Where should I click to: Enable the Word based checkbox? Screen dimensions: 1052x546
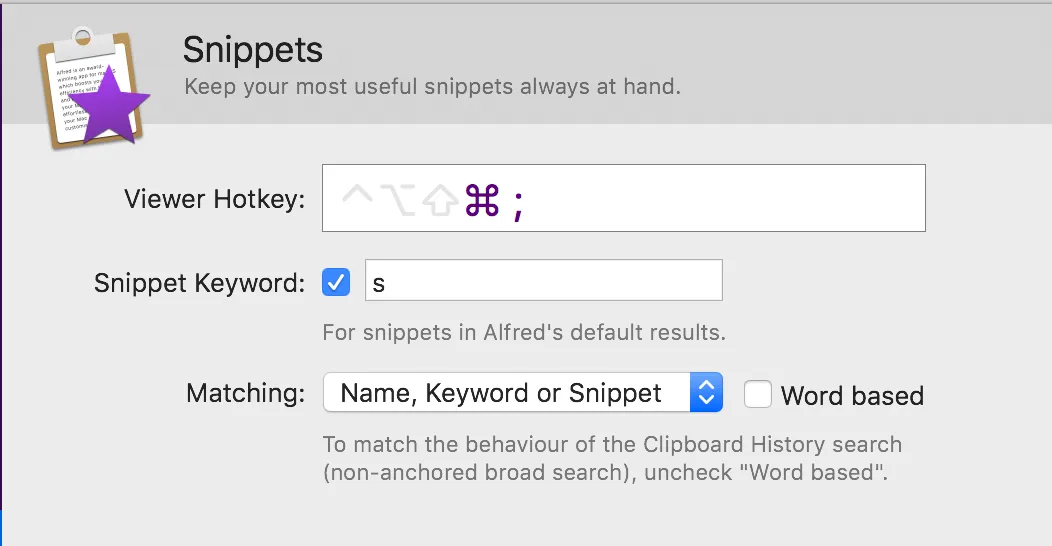click(x=758, y=394)
